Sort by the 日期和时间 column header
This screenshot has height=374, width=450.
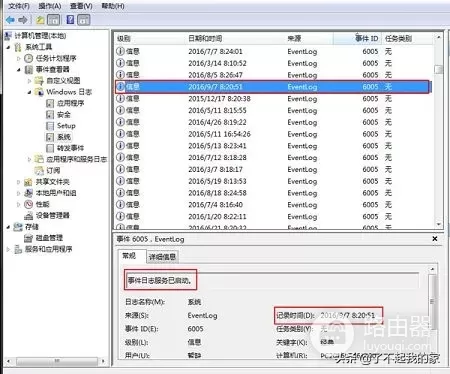(235, 38)
